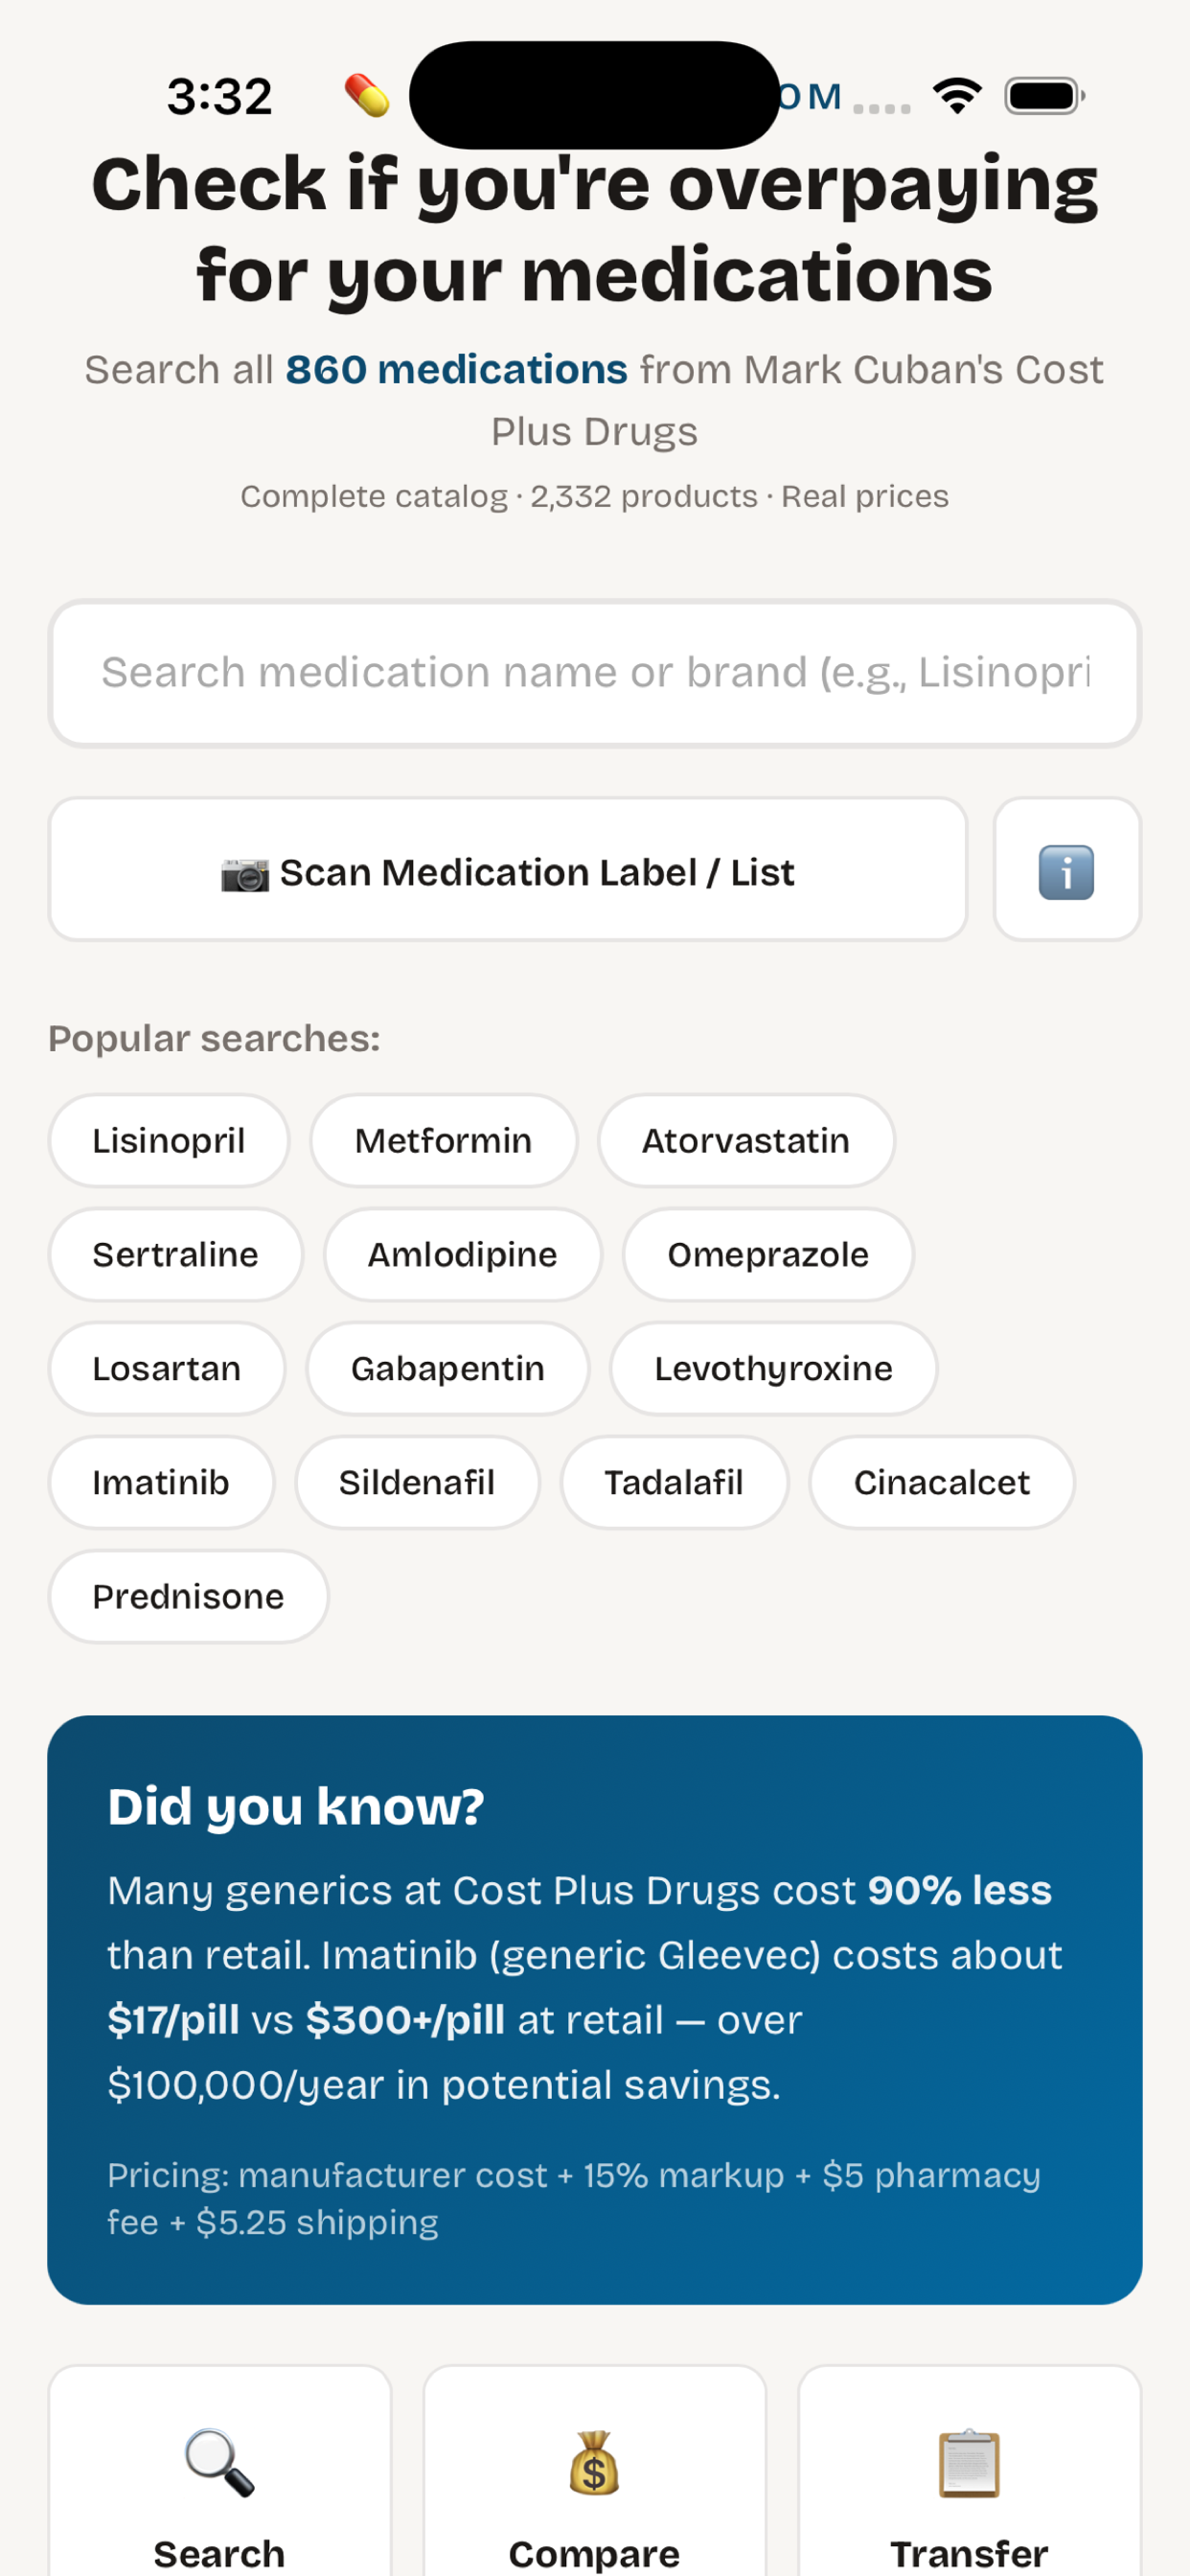Tap the pill icon in status bar

point(367,96)
